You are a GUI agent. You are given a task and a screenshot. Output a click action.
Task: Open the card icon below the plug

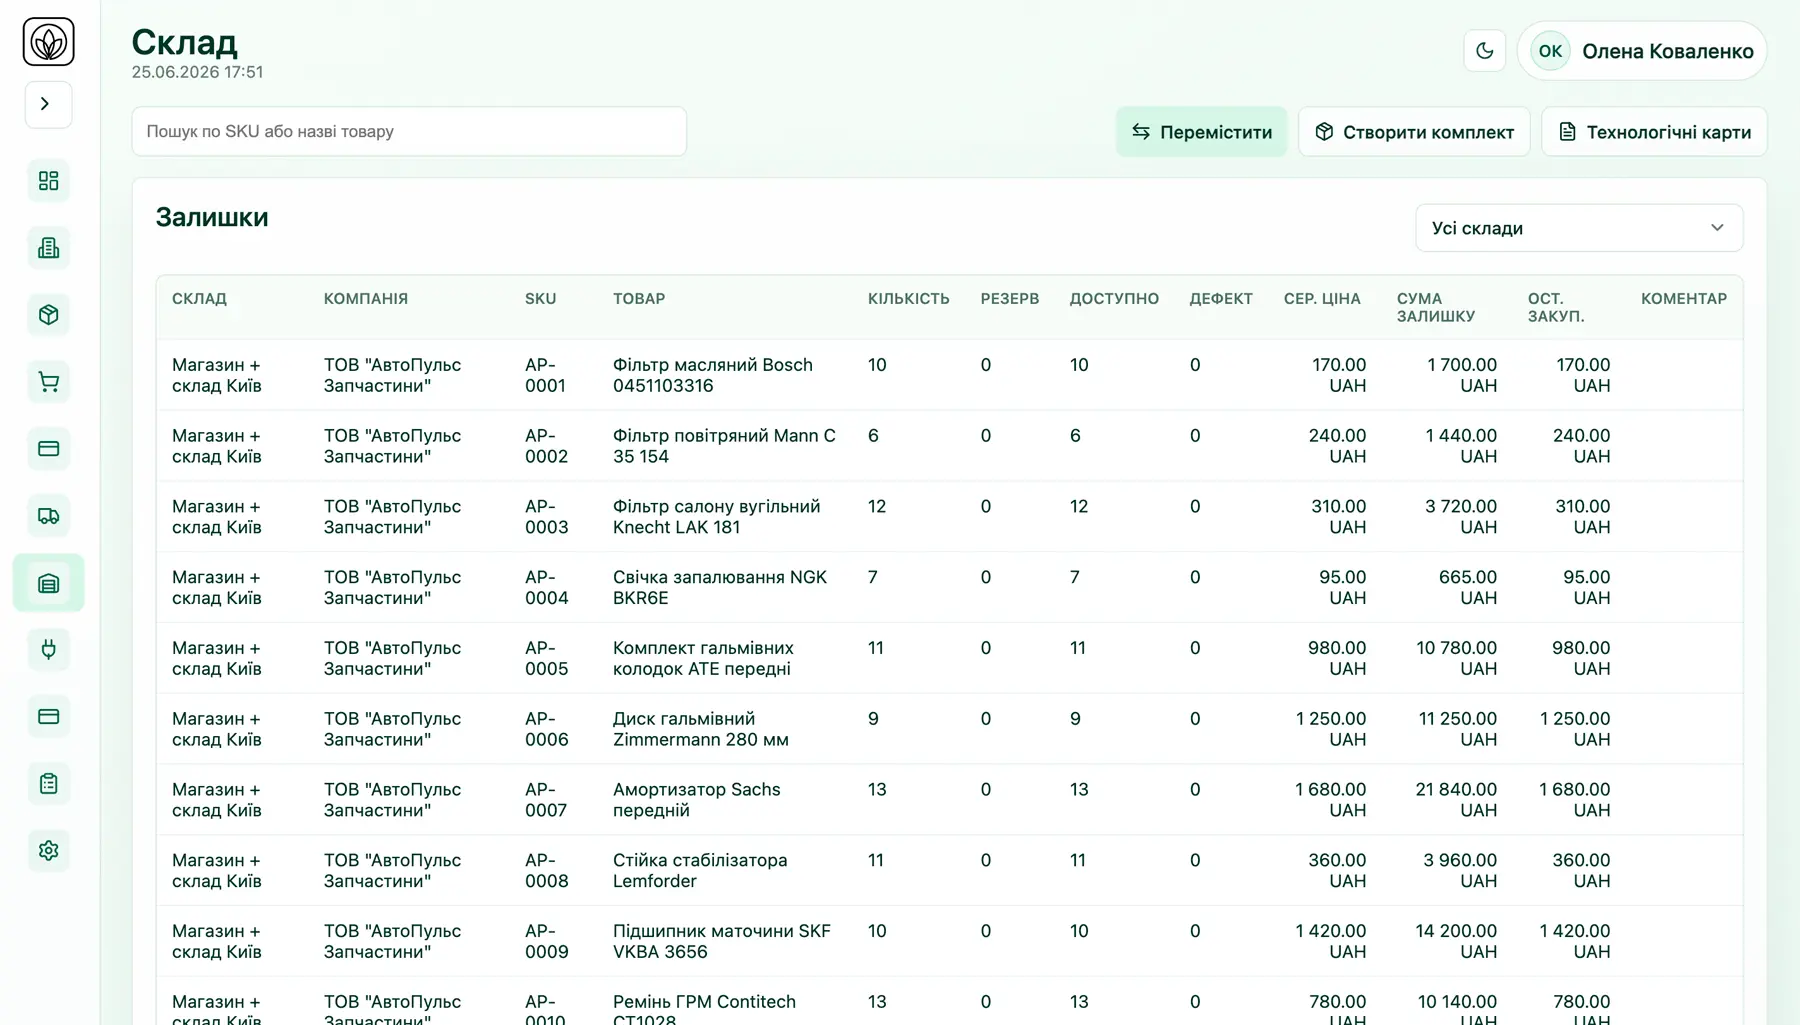coord(48,717)
